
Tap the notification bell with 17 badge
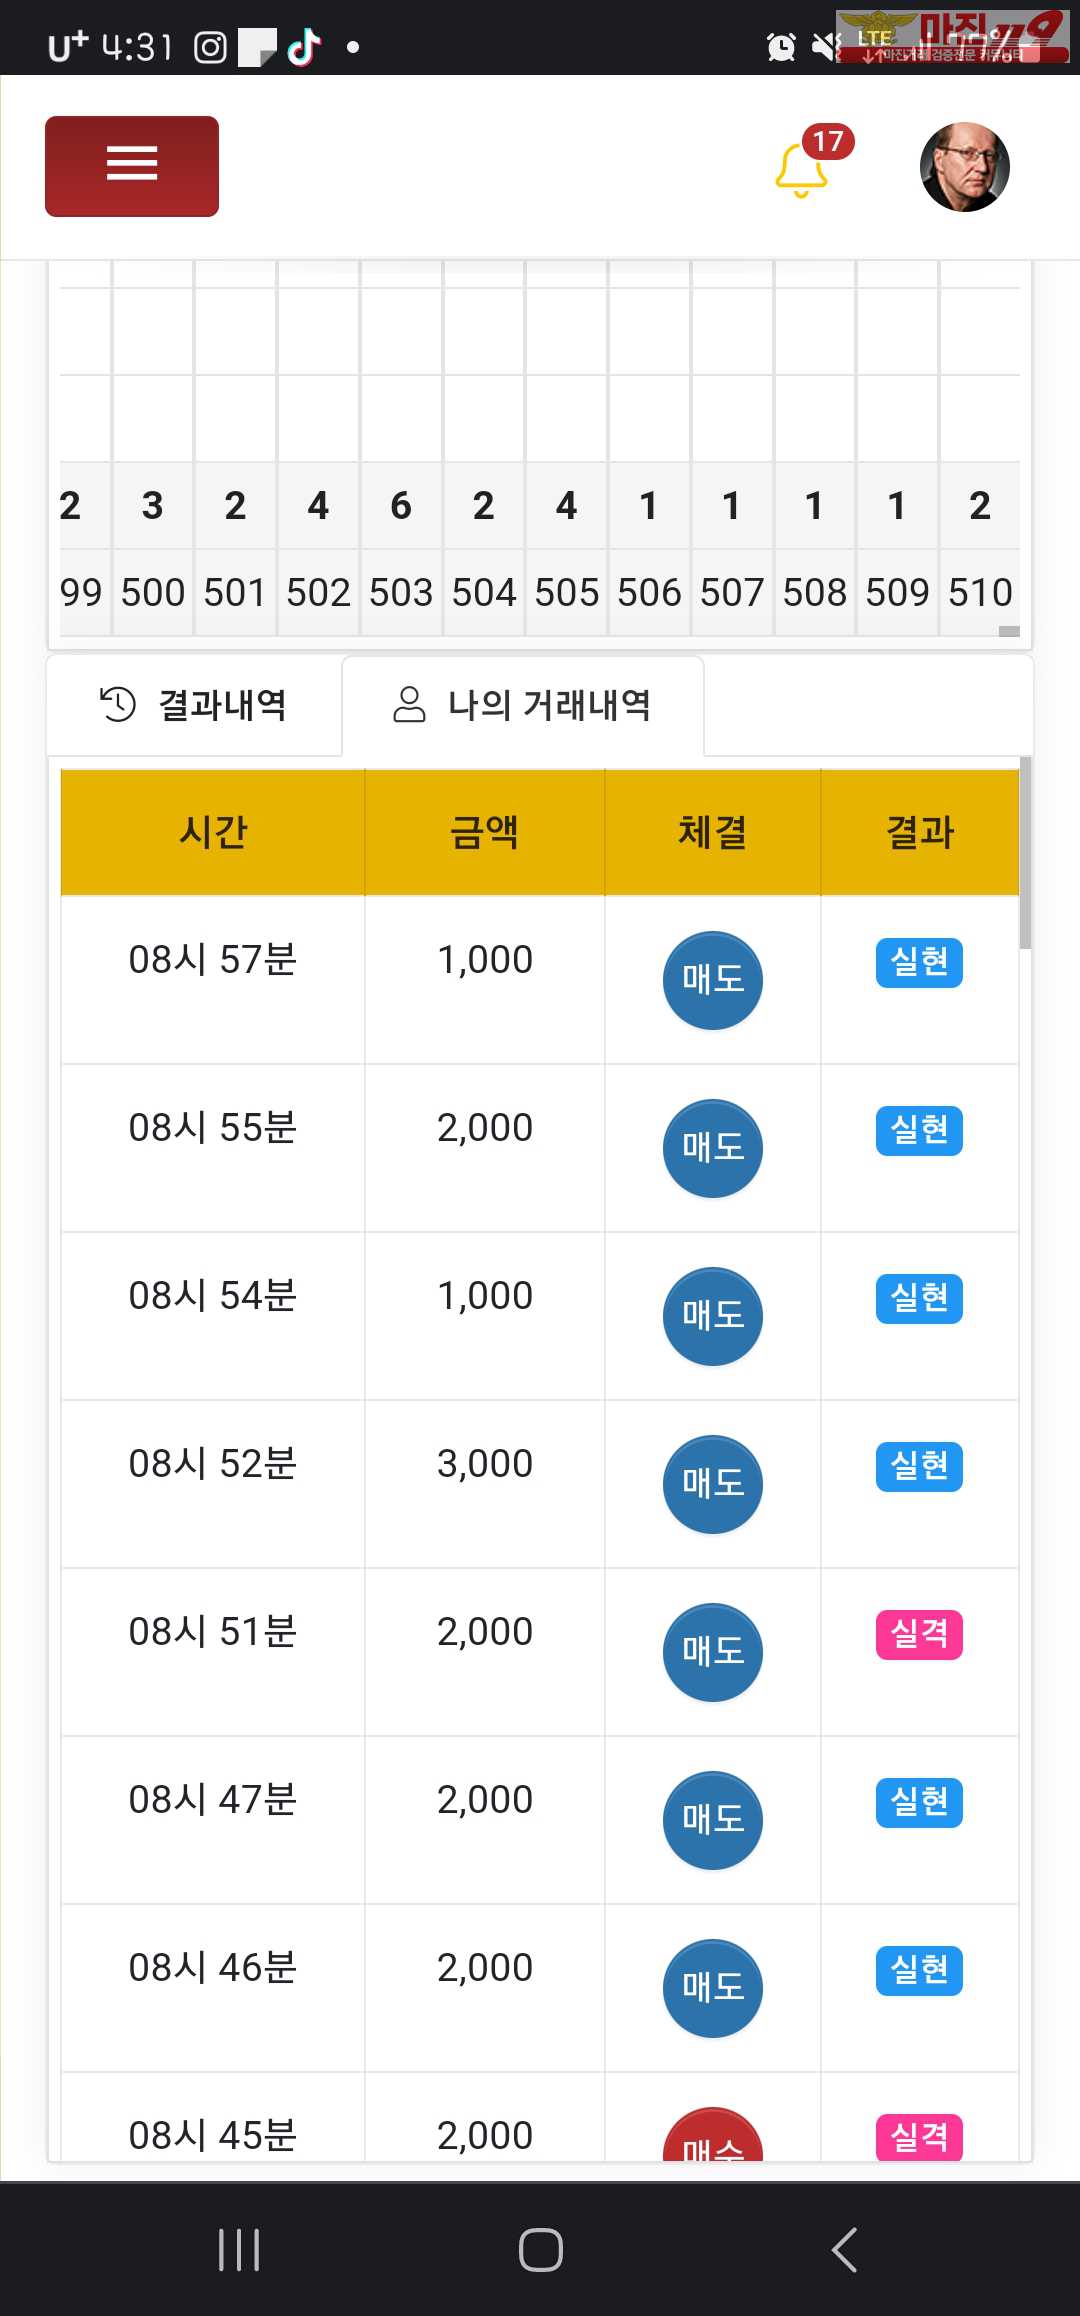pyautogui.click(x=802, y=170)
